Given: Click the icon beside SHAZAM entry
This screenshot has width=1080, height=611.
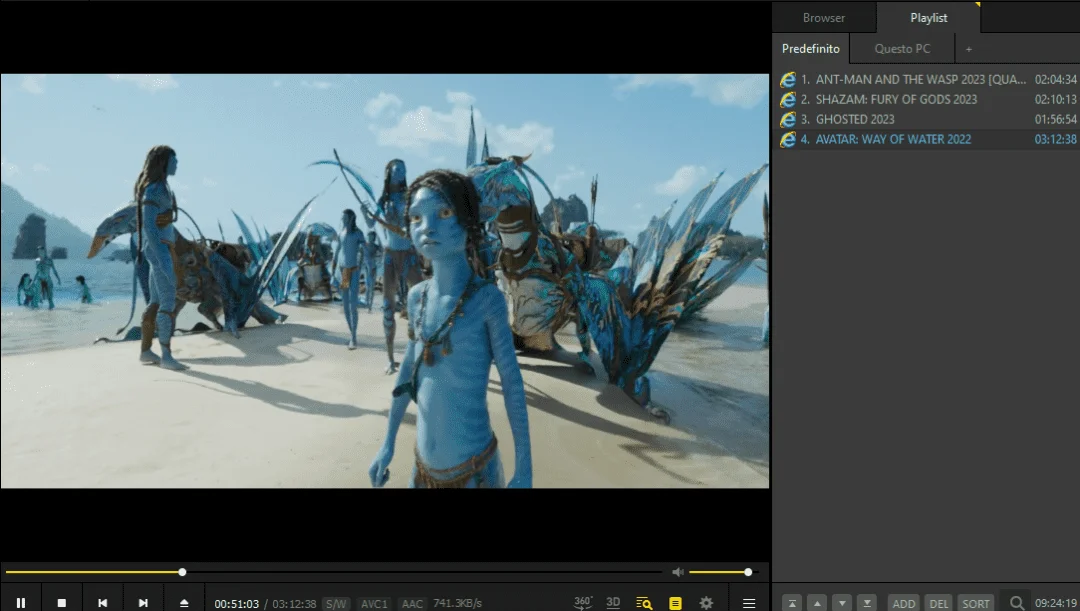Looking at the screenshot, I should 788,100.
